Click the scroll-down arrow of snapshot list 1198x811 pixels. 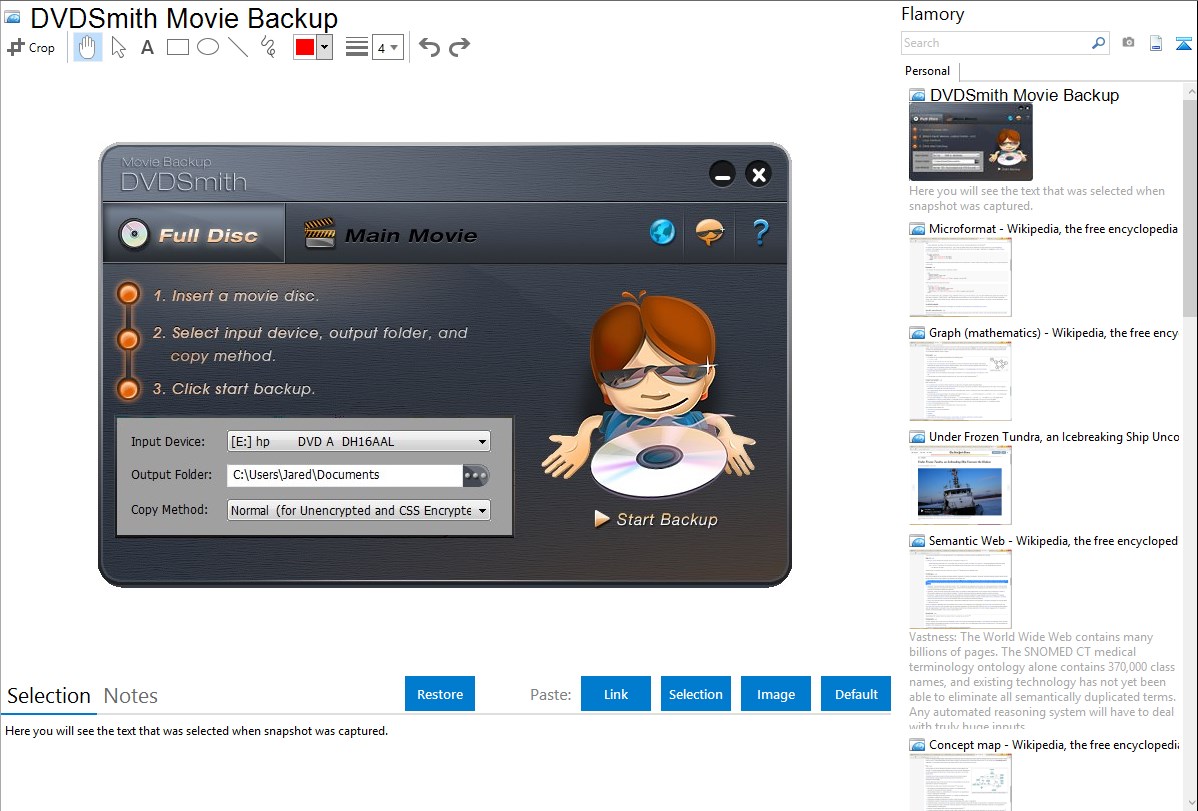[x=1190, y=803]
